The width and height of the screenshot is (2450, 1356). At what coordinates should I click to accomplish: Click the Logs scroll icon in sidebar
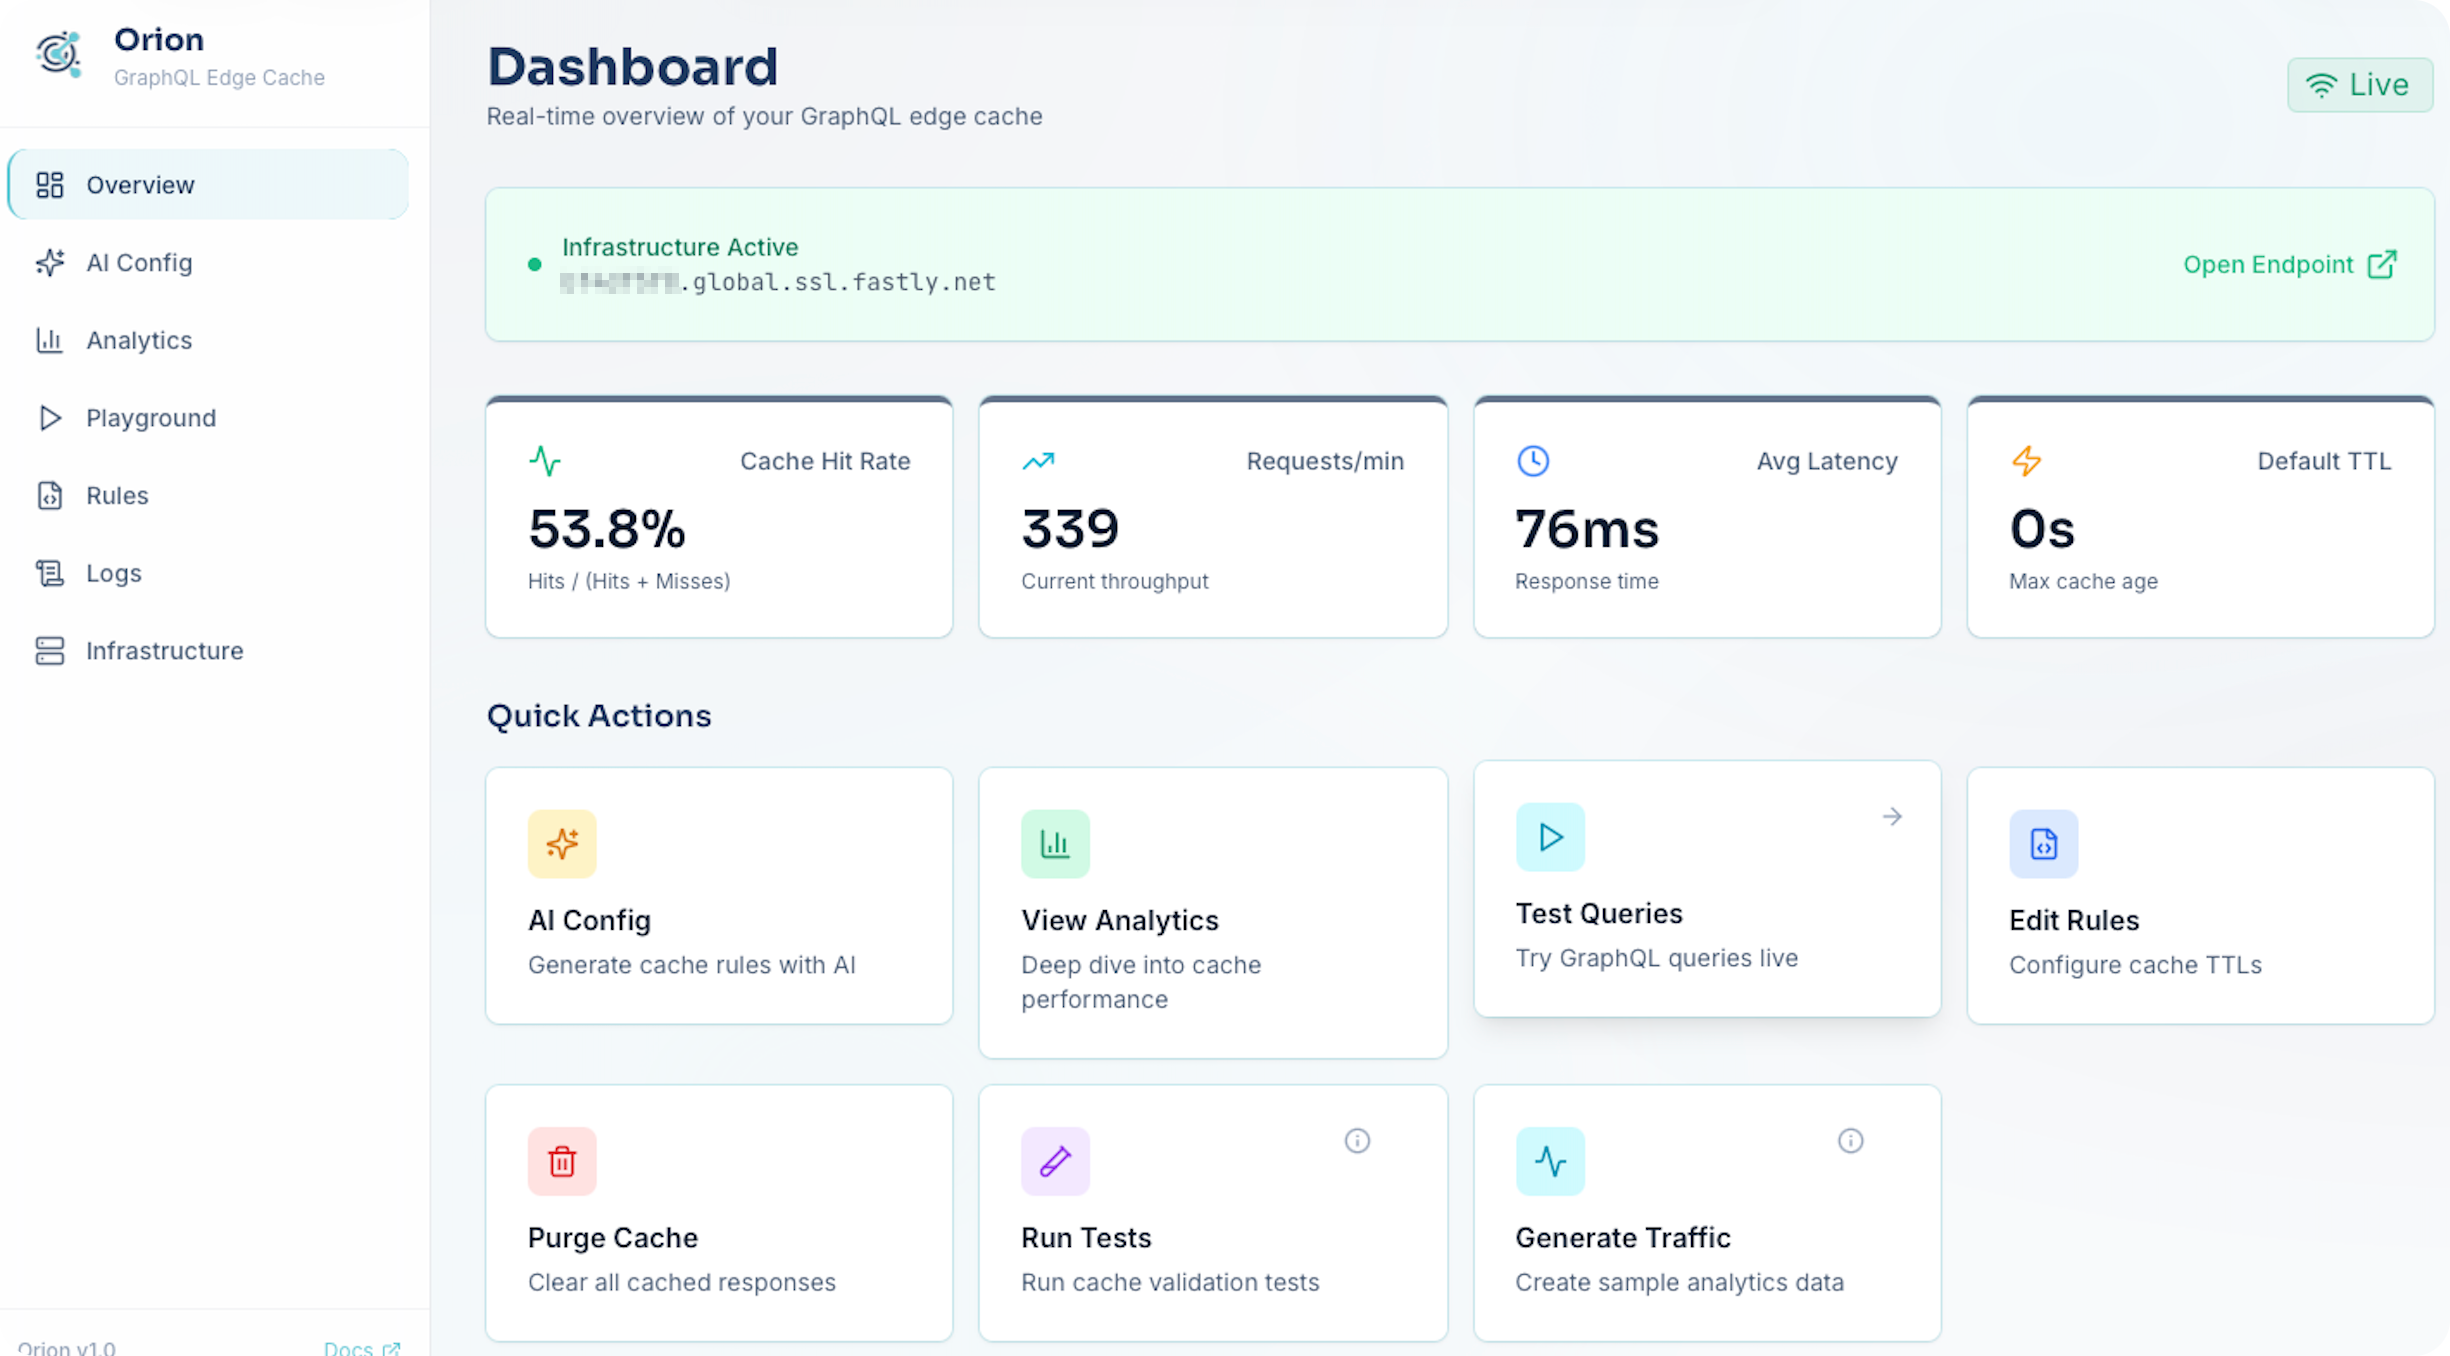point(49,573)
